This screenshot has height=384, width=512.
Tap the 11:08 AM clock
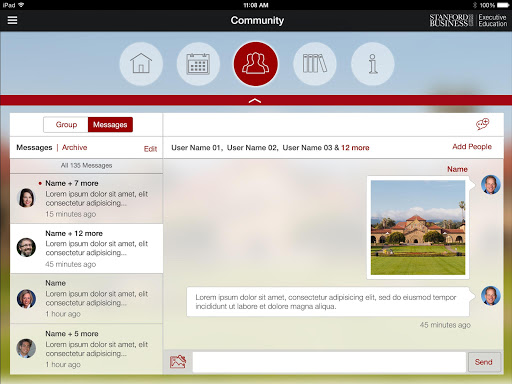point(256,5)
